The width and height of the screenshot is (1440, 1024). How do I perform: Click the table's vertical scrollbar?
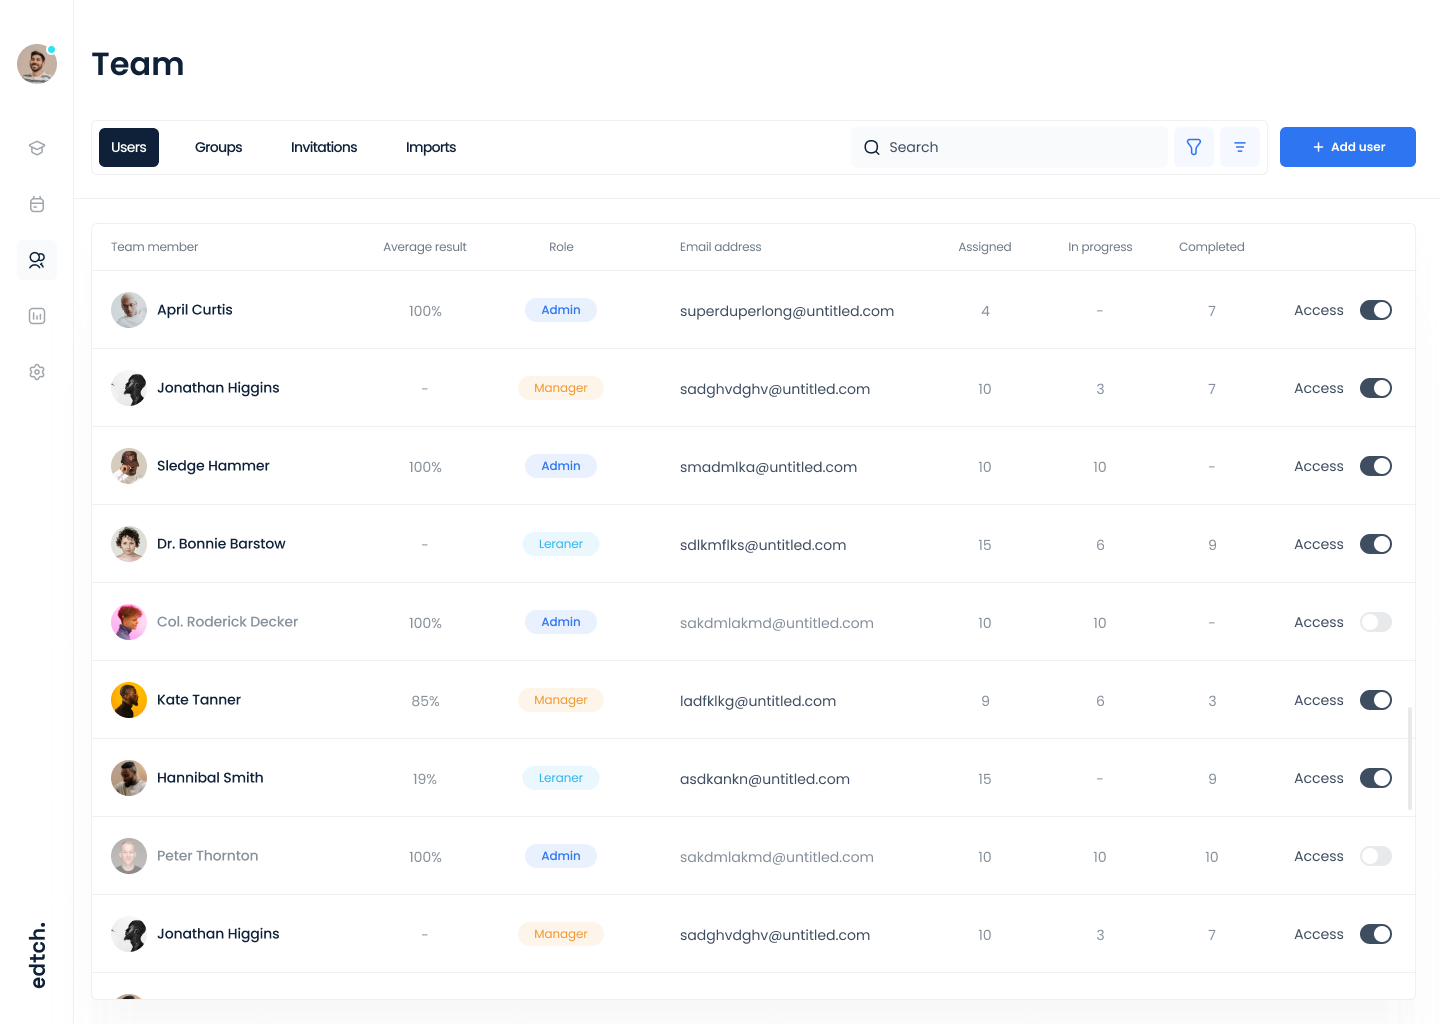(1410, 758)
